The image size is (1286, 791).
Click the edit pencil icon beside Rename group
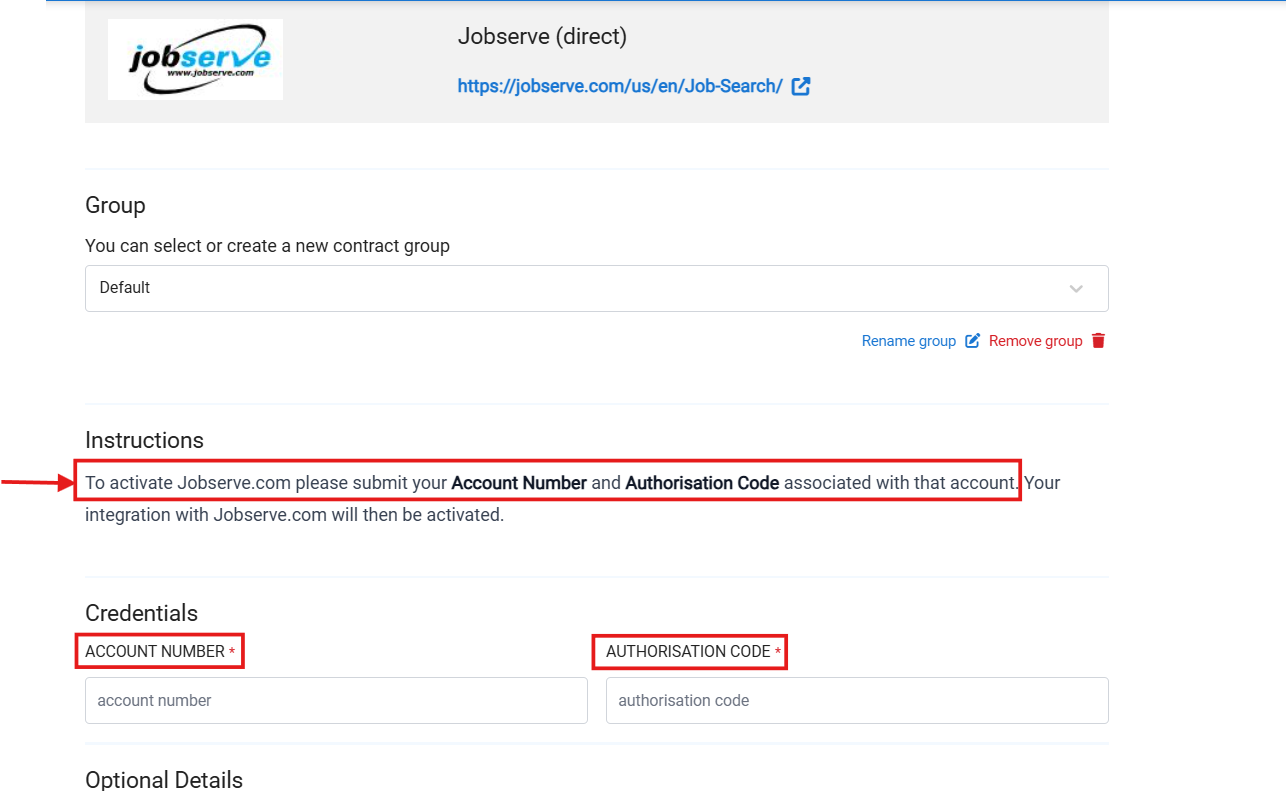[972, 341]
